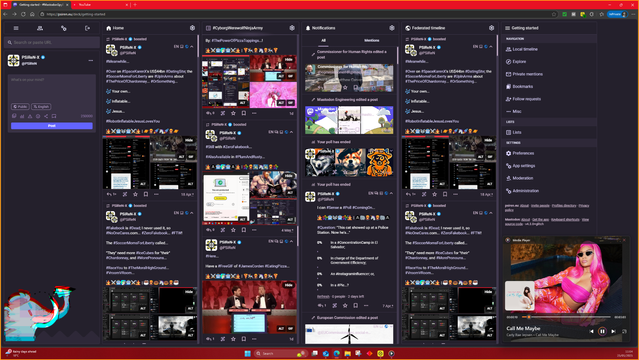
Task: Open the James Corden GIF thumbnail
Action: [x=249, y=307]
